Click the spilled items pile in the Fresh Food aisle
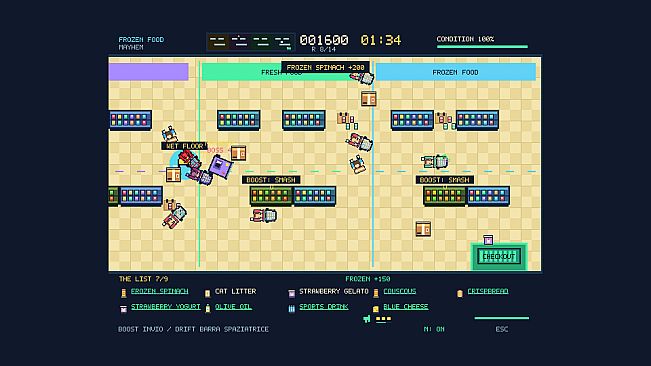The height and width of the screenshot is (366, 651). [348, 121]
